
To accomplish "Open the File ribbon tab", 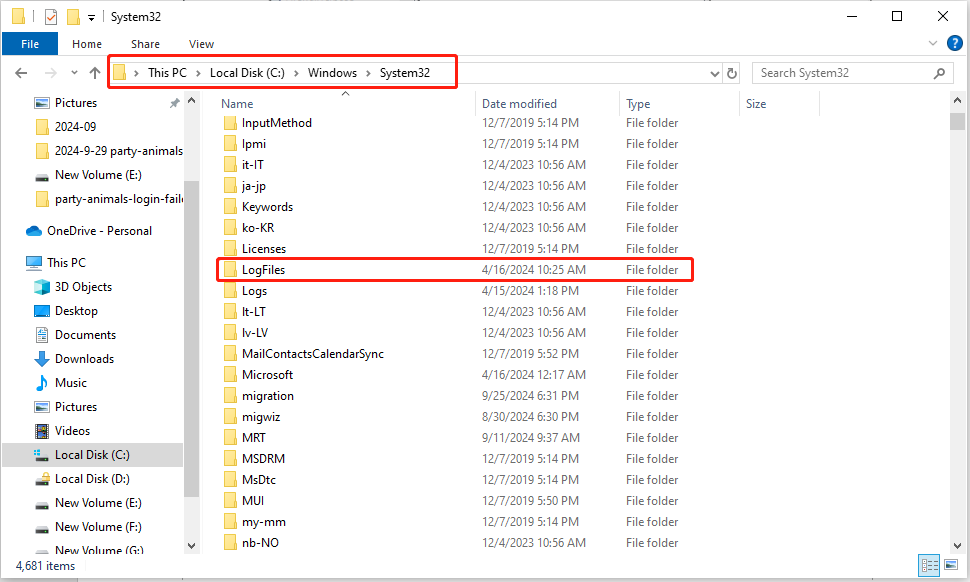I will click(x=30, y=44).
